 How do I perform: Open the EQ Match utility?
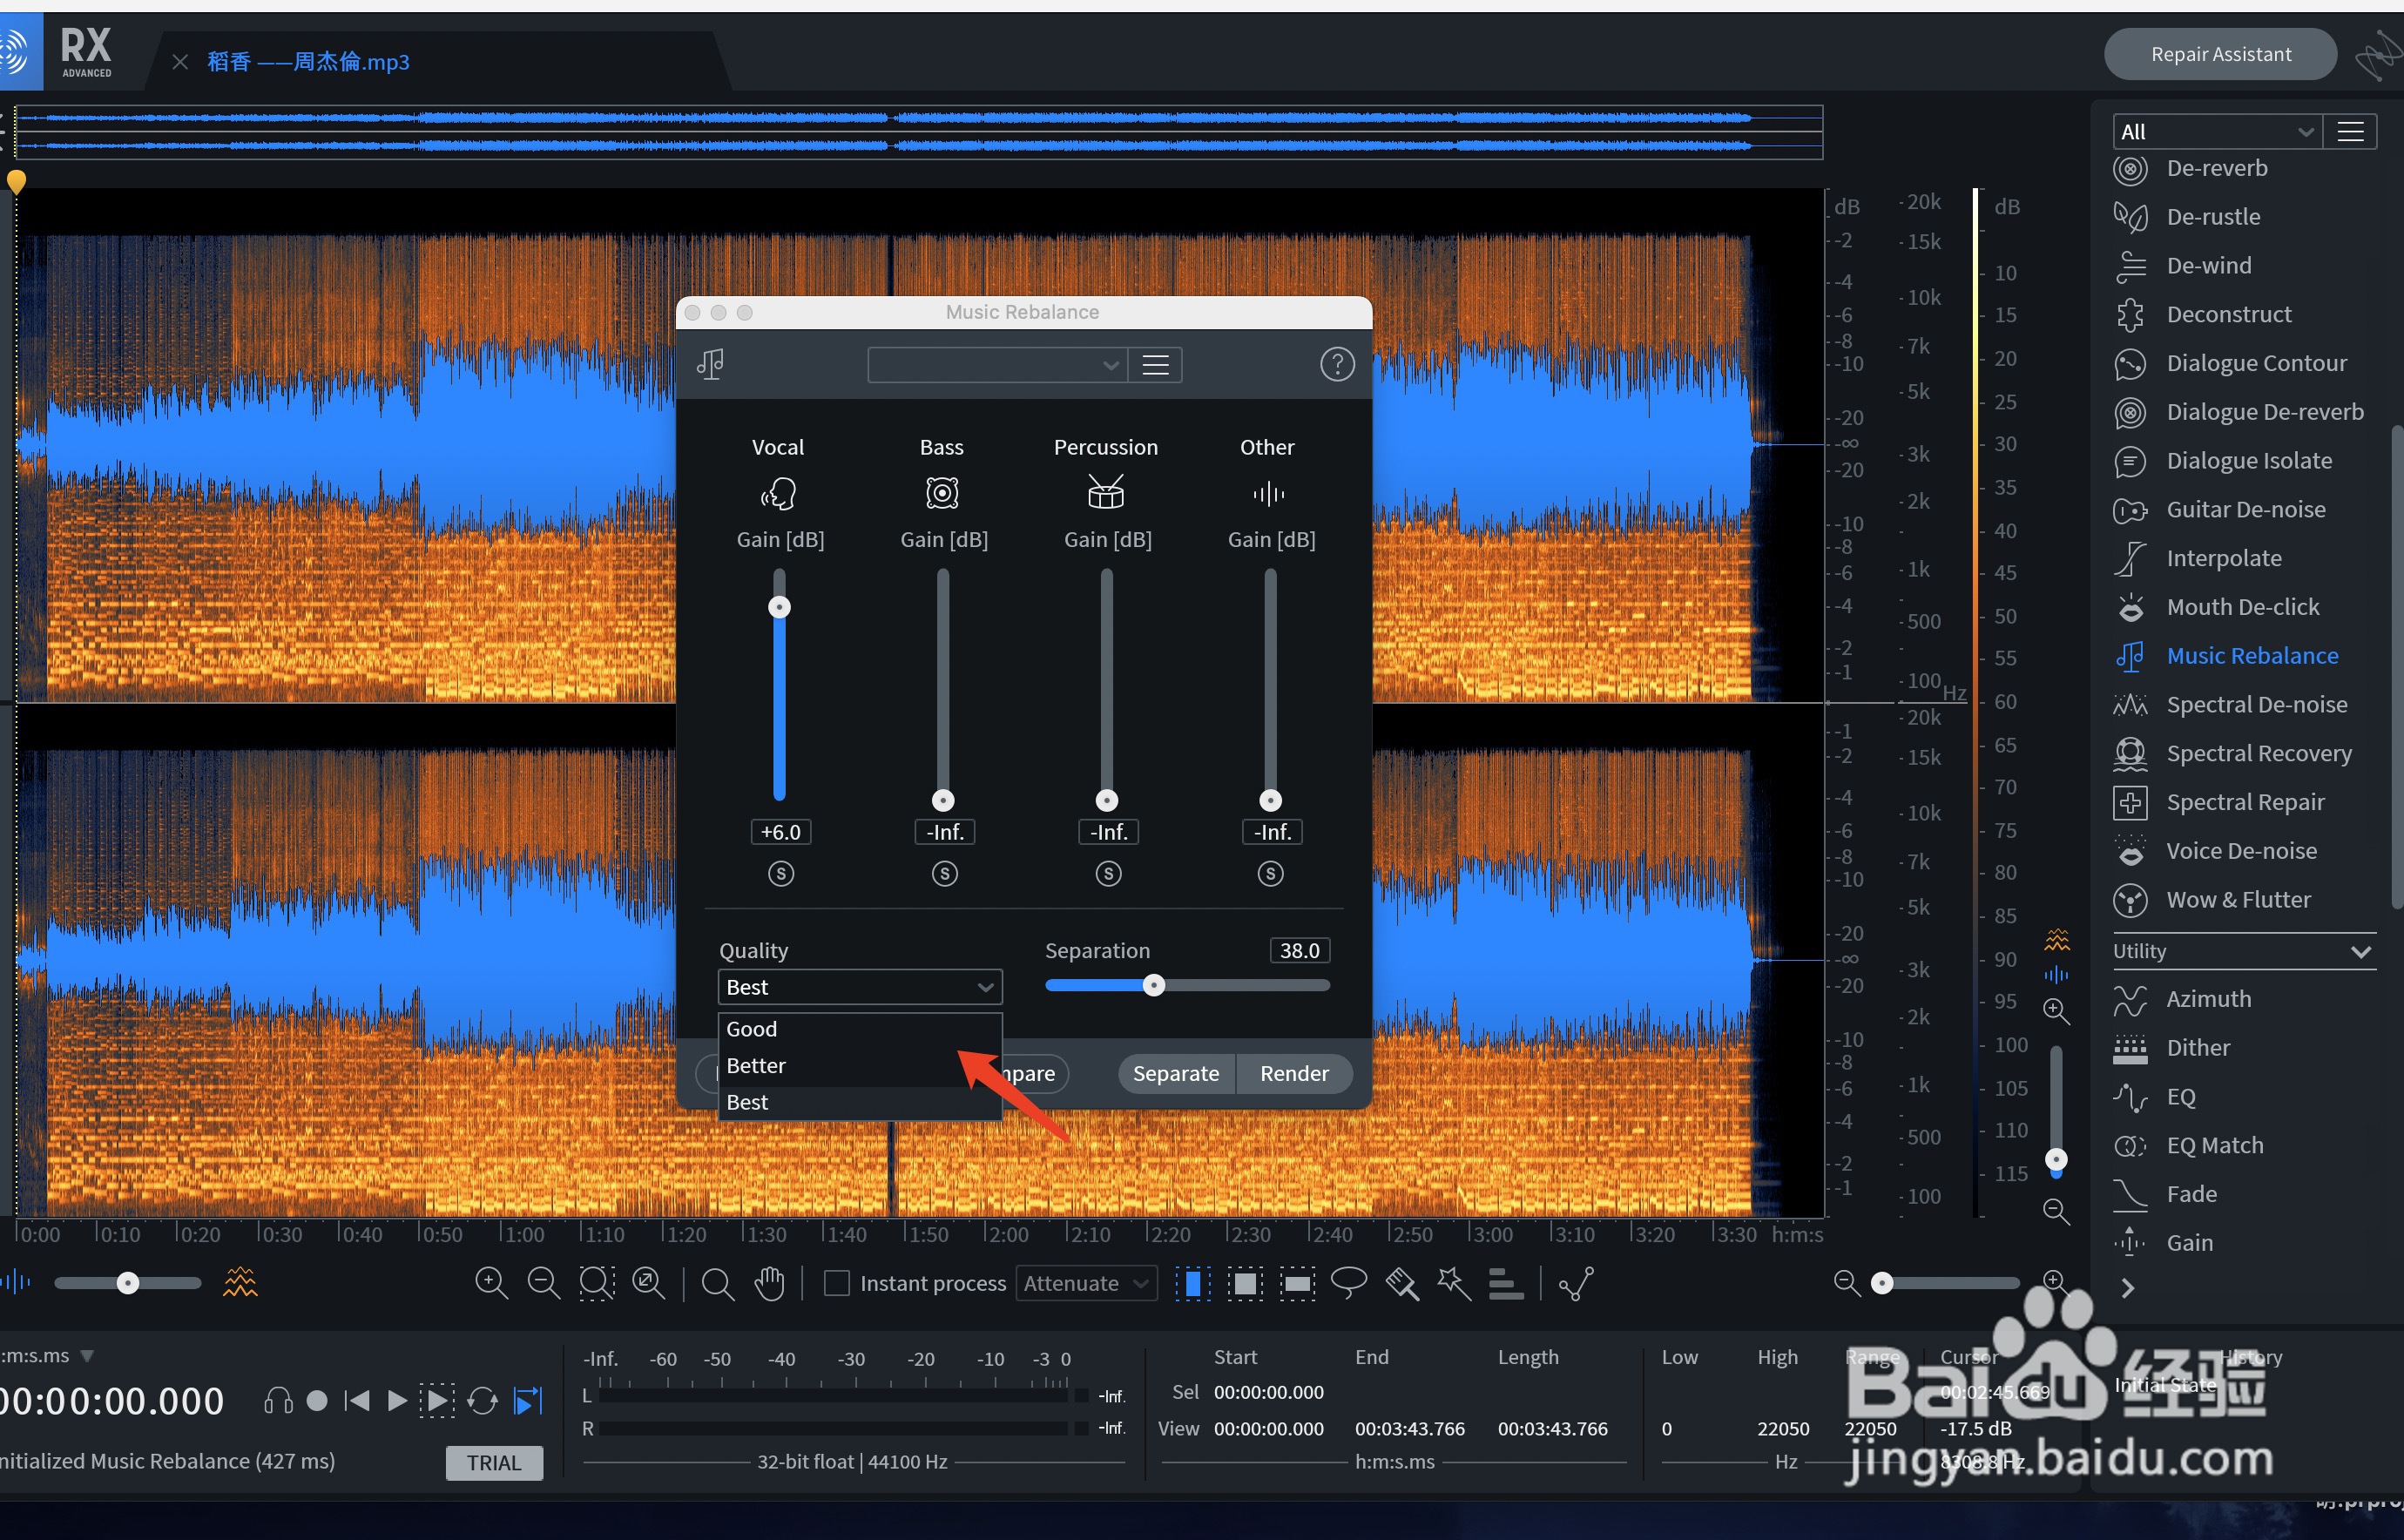(2214, 1146)
